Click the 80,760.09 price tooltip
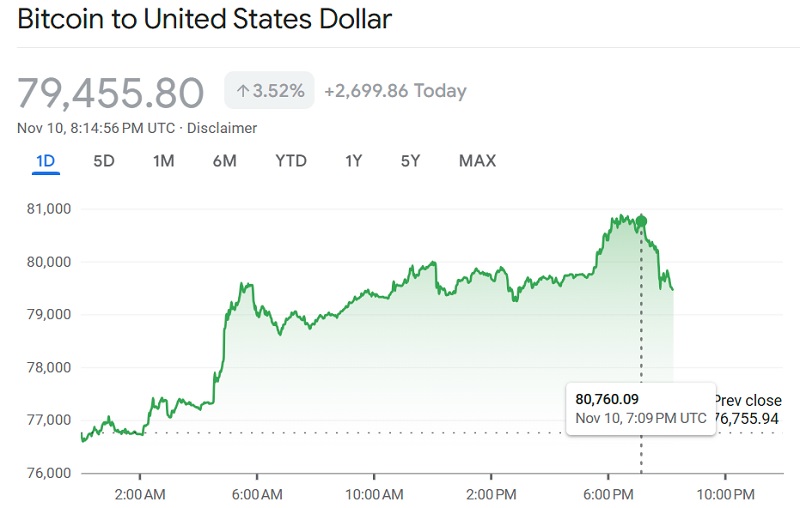Viewport: 800px width, 508px height. 640,408
